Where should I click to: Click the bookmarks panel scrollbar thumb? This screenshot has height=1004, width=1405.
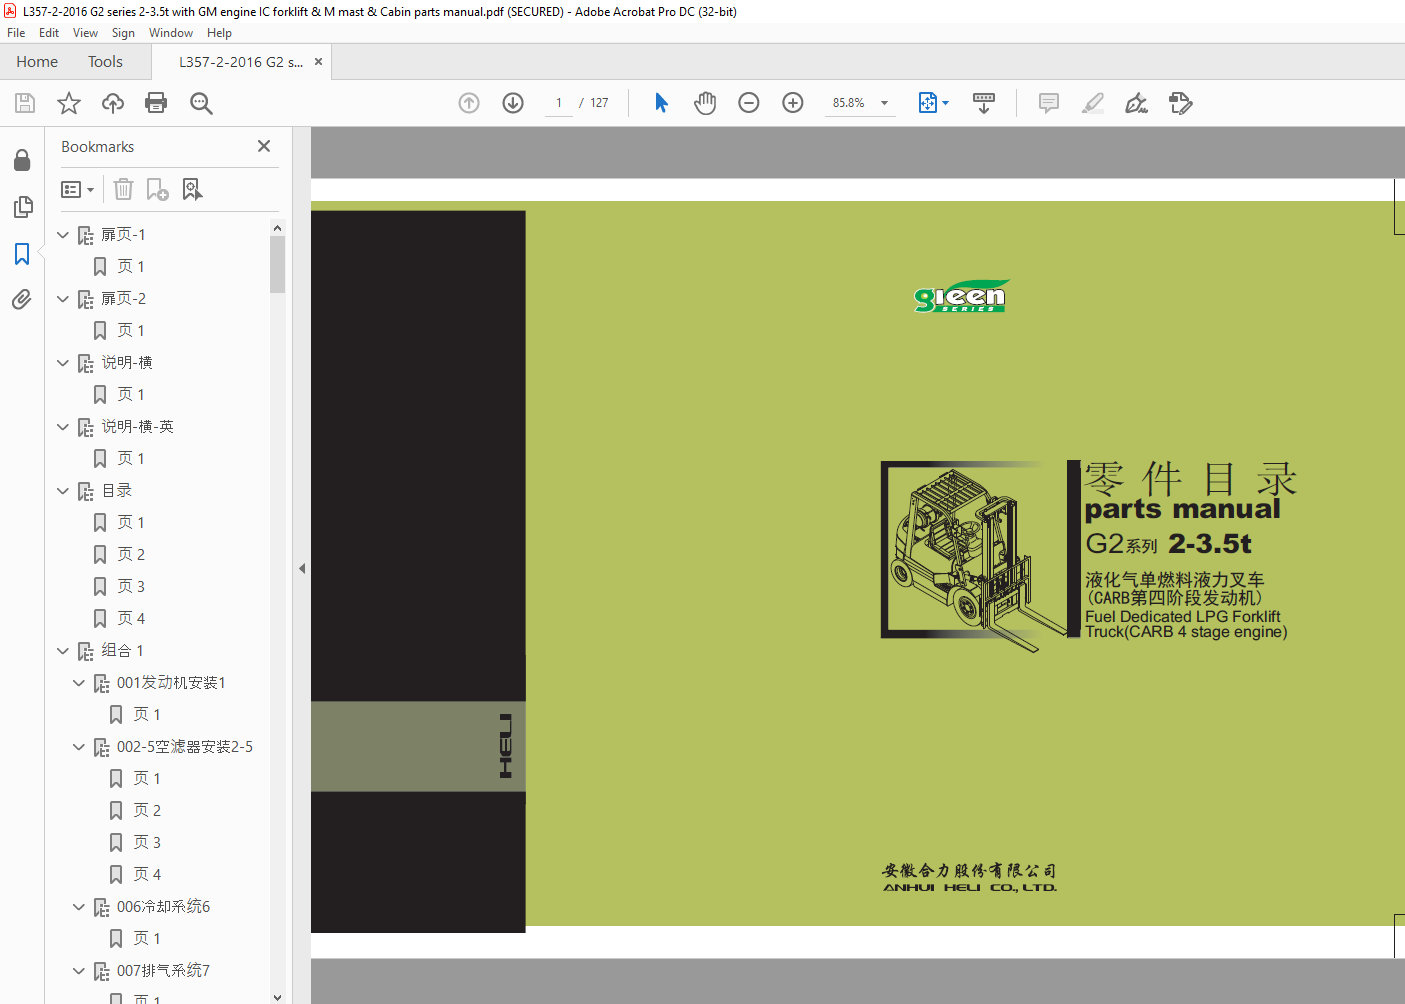tap(277, 264)
